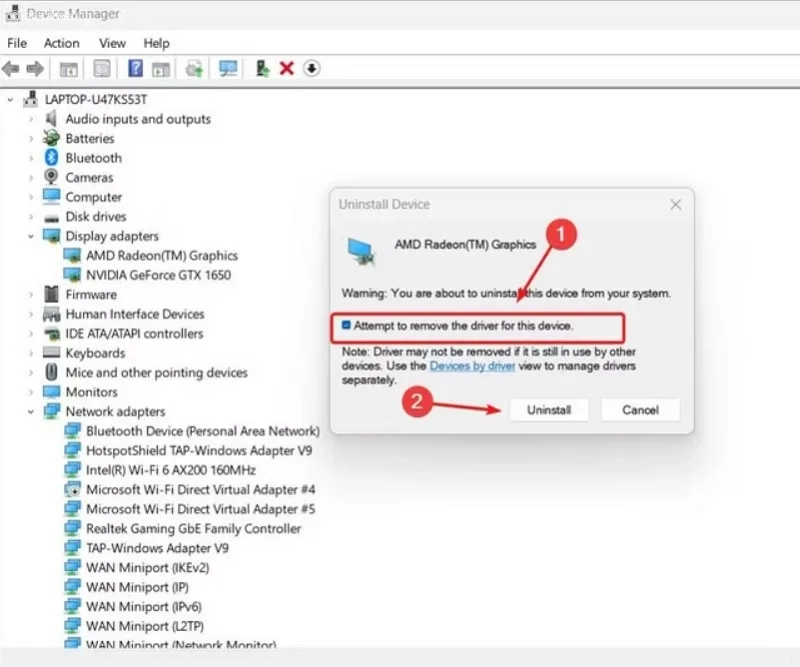The width and height of the screenshot is (800, 667).
Task: Click the Forward arrow toolbar icon
Action: 35,68
